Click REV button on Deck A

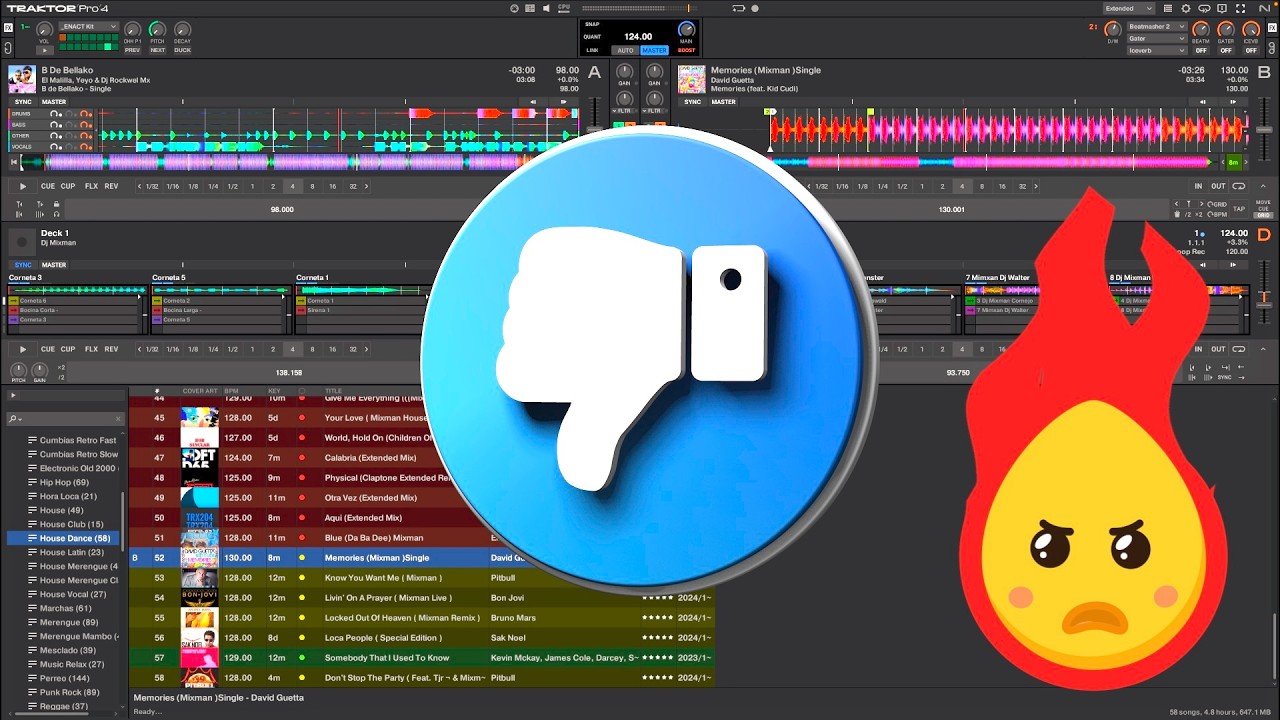(111, 186)
